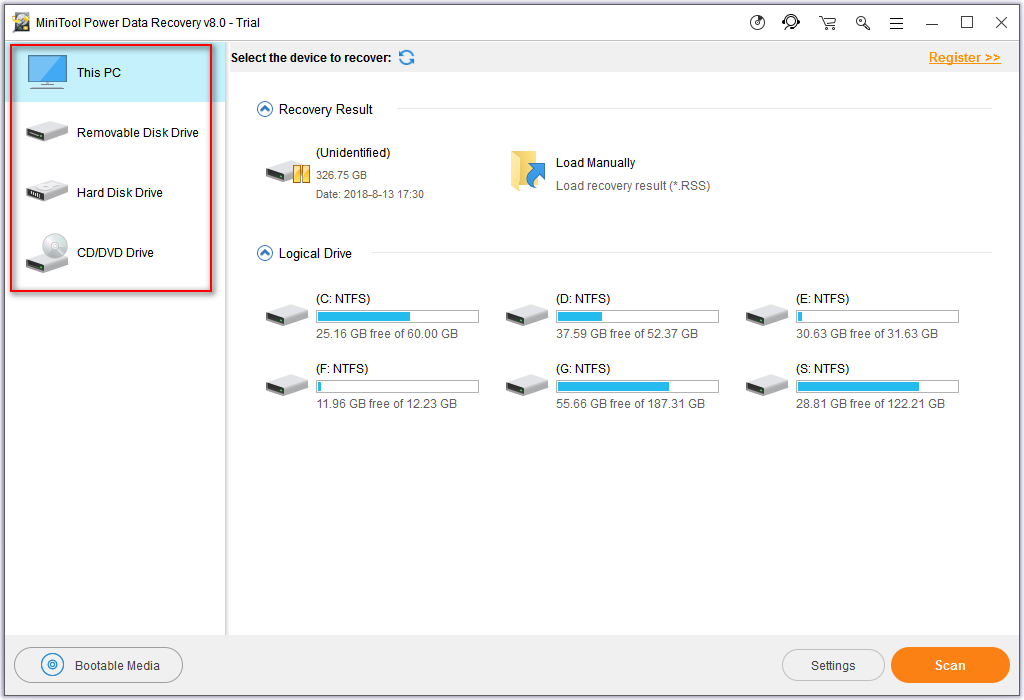Click the refresh device list icon
Image resolution: width=1024 pixels, height=700 pixels.
click(x=406, y=57)
